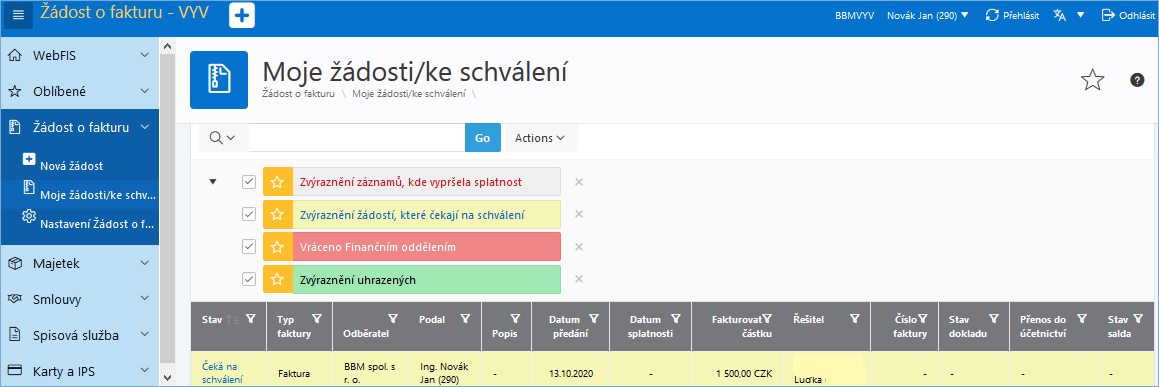Click the Go search button
Viewport: 1159px width, 387px height.
(483, 137)
